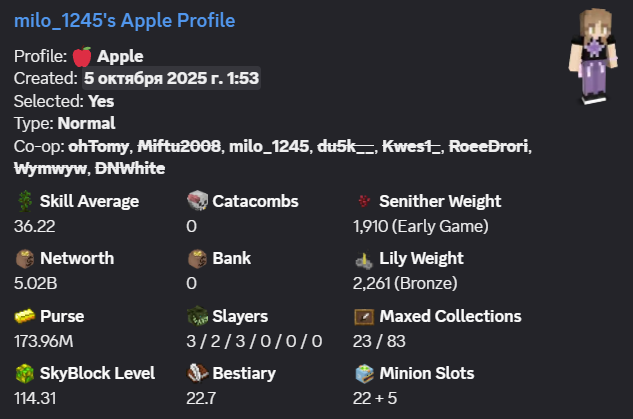633x419 pixels.
Task: Click the Bank chest icon
Action: (198, 258)
